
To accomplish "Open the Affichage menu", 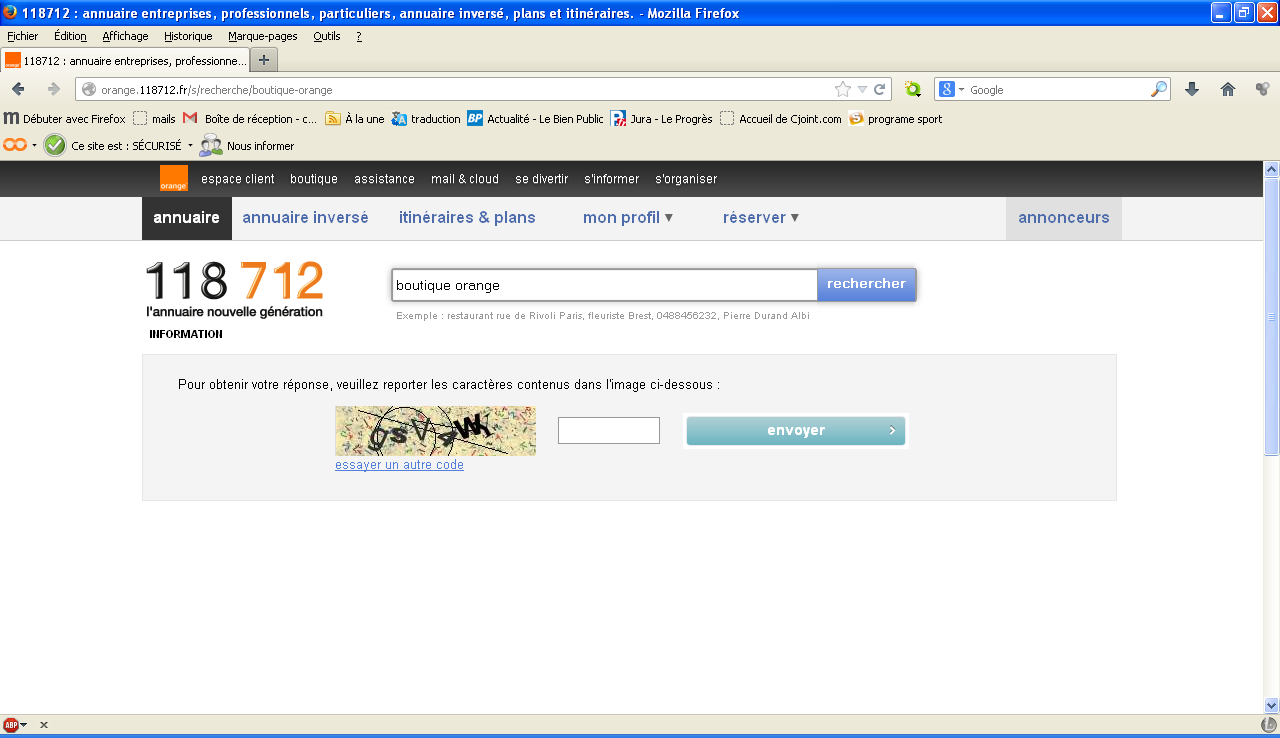I will 125,36.
